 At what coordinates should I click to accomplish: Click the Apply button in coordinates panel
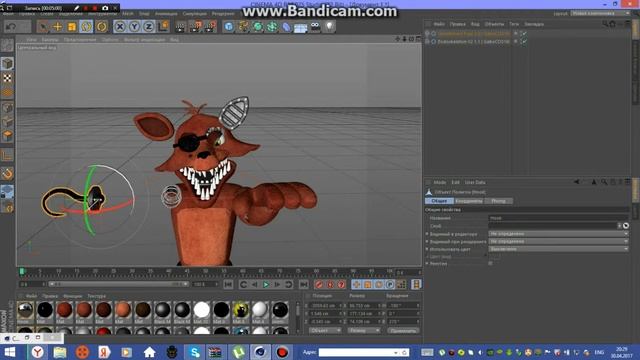pyautogui.click(x=403, y=331)
